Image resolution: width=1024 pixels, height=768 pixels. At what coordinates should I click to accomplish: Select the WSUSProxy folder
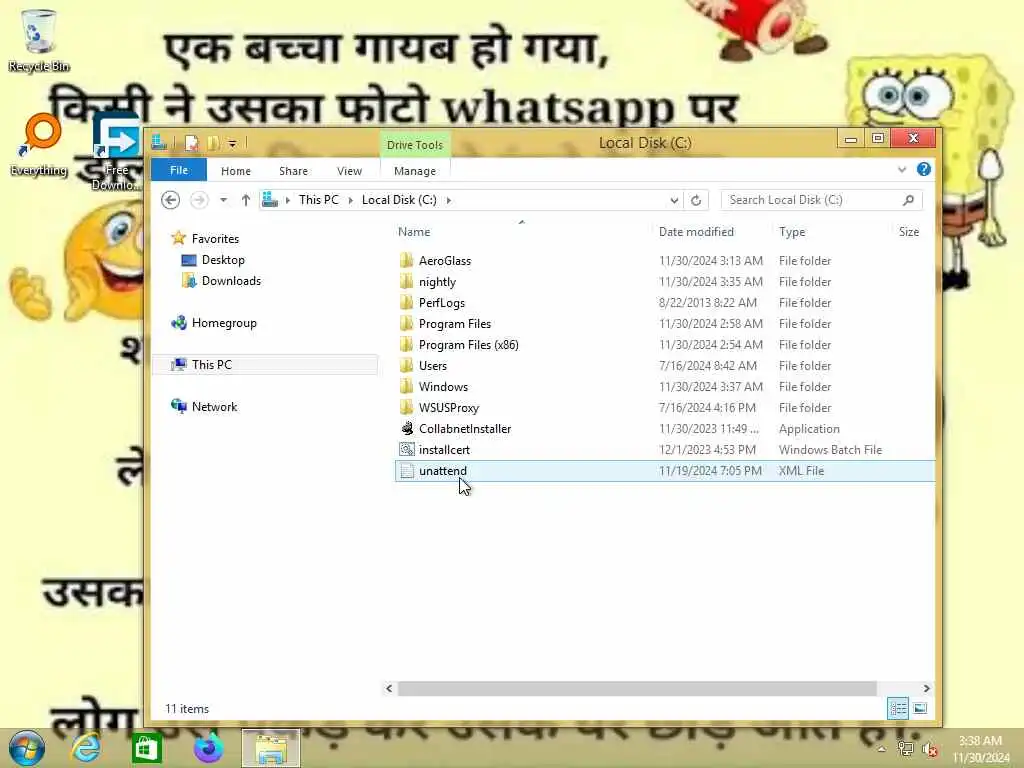449,408
